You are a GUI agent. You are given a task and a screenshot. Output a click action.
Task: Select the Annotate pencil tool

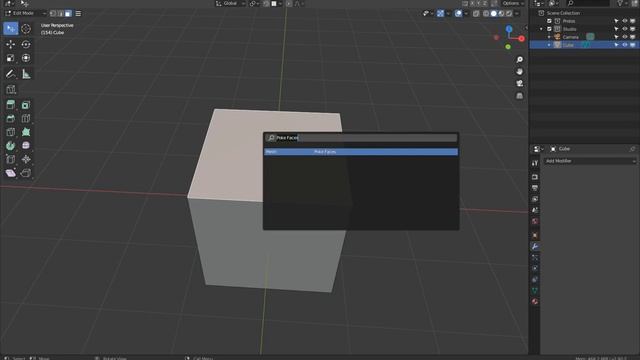(11, 74)
